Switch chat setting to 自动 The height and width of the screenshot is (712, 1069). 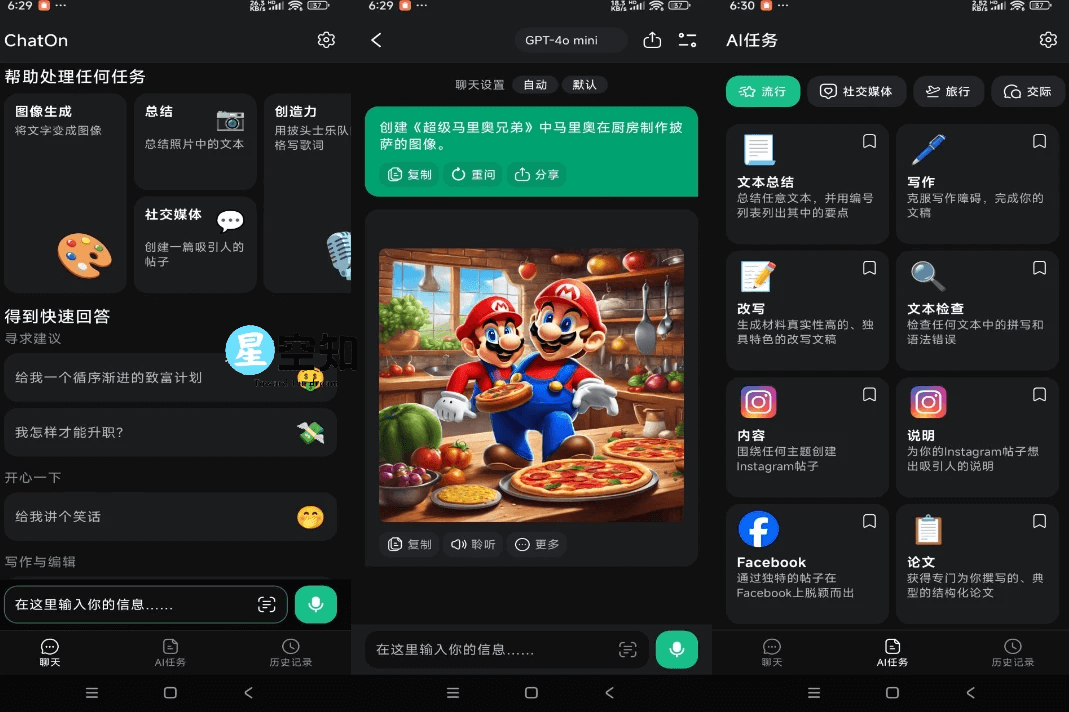pos(535,84)
